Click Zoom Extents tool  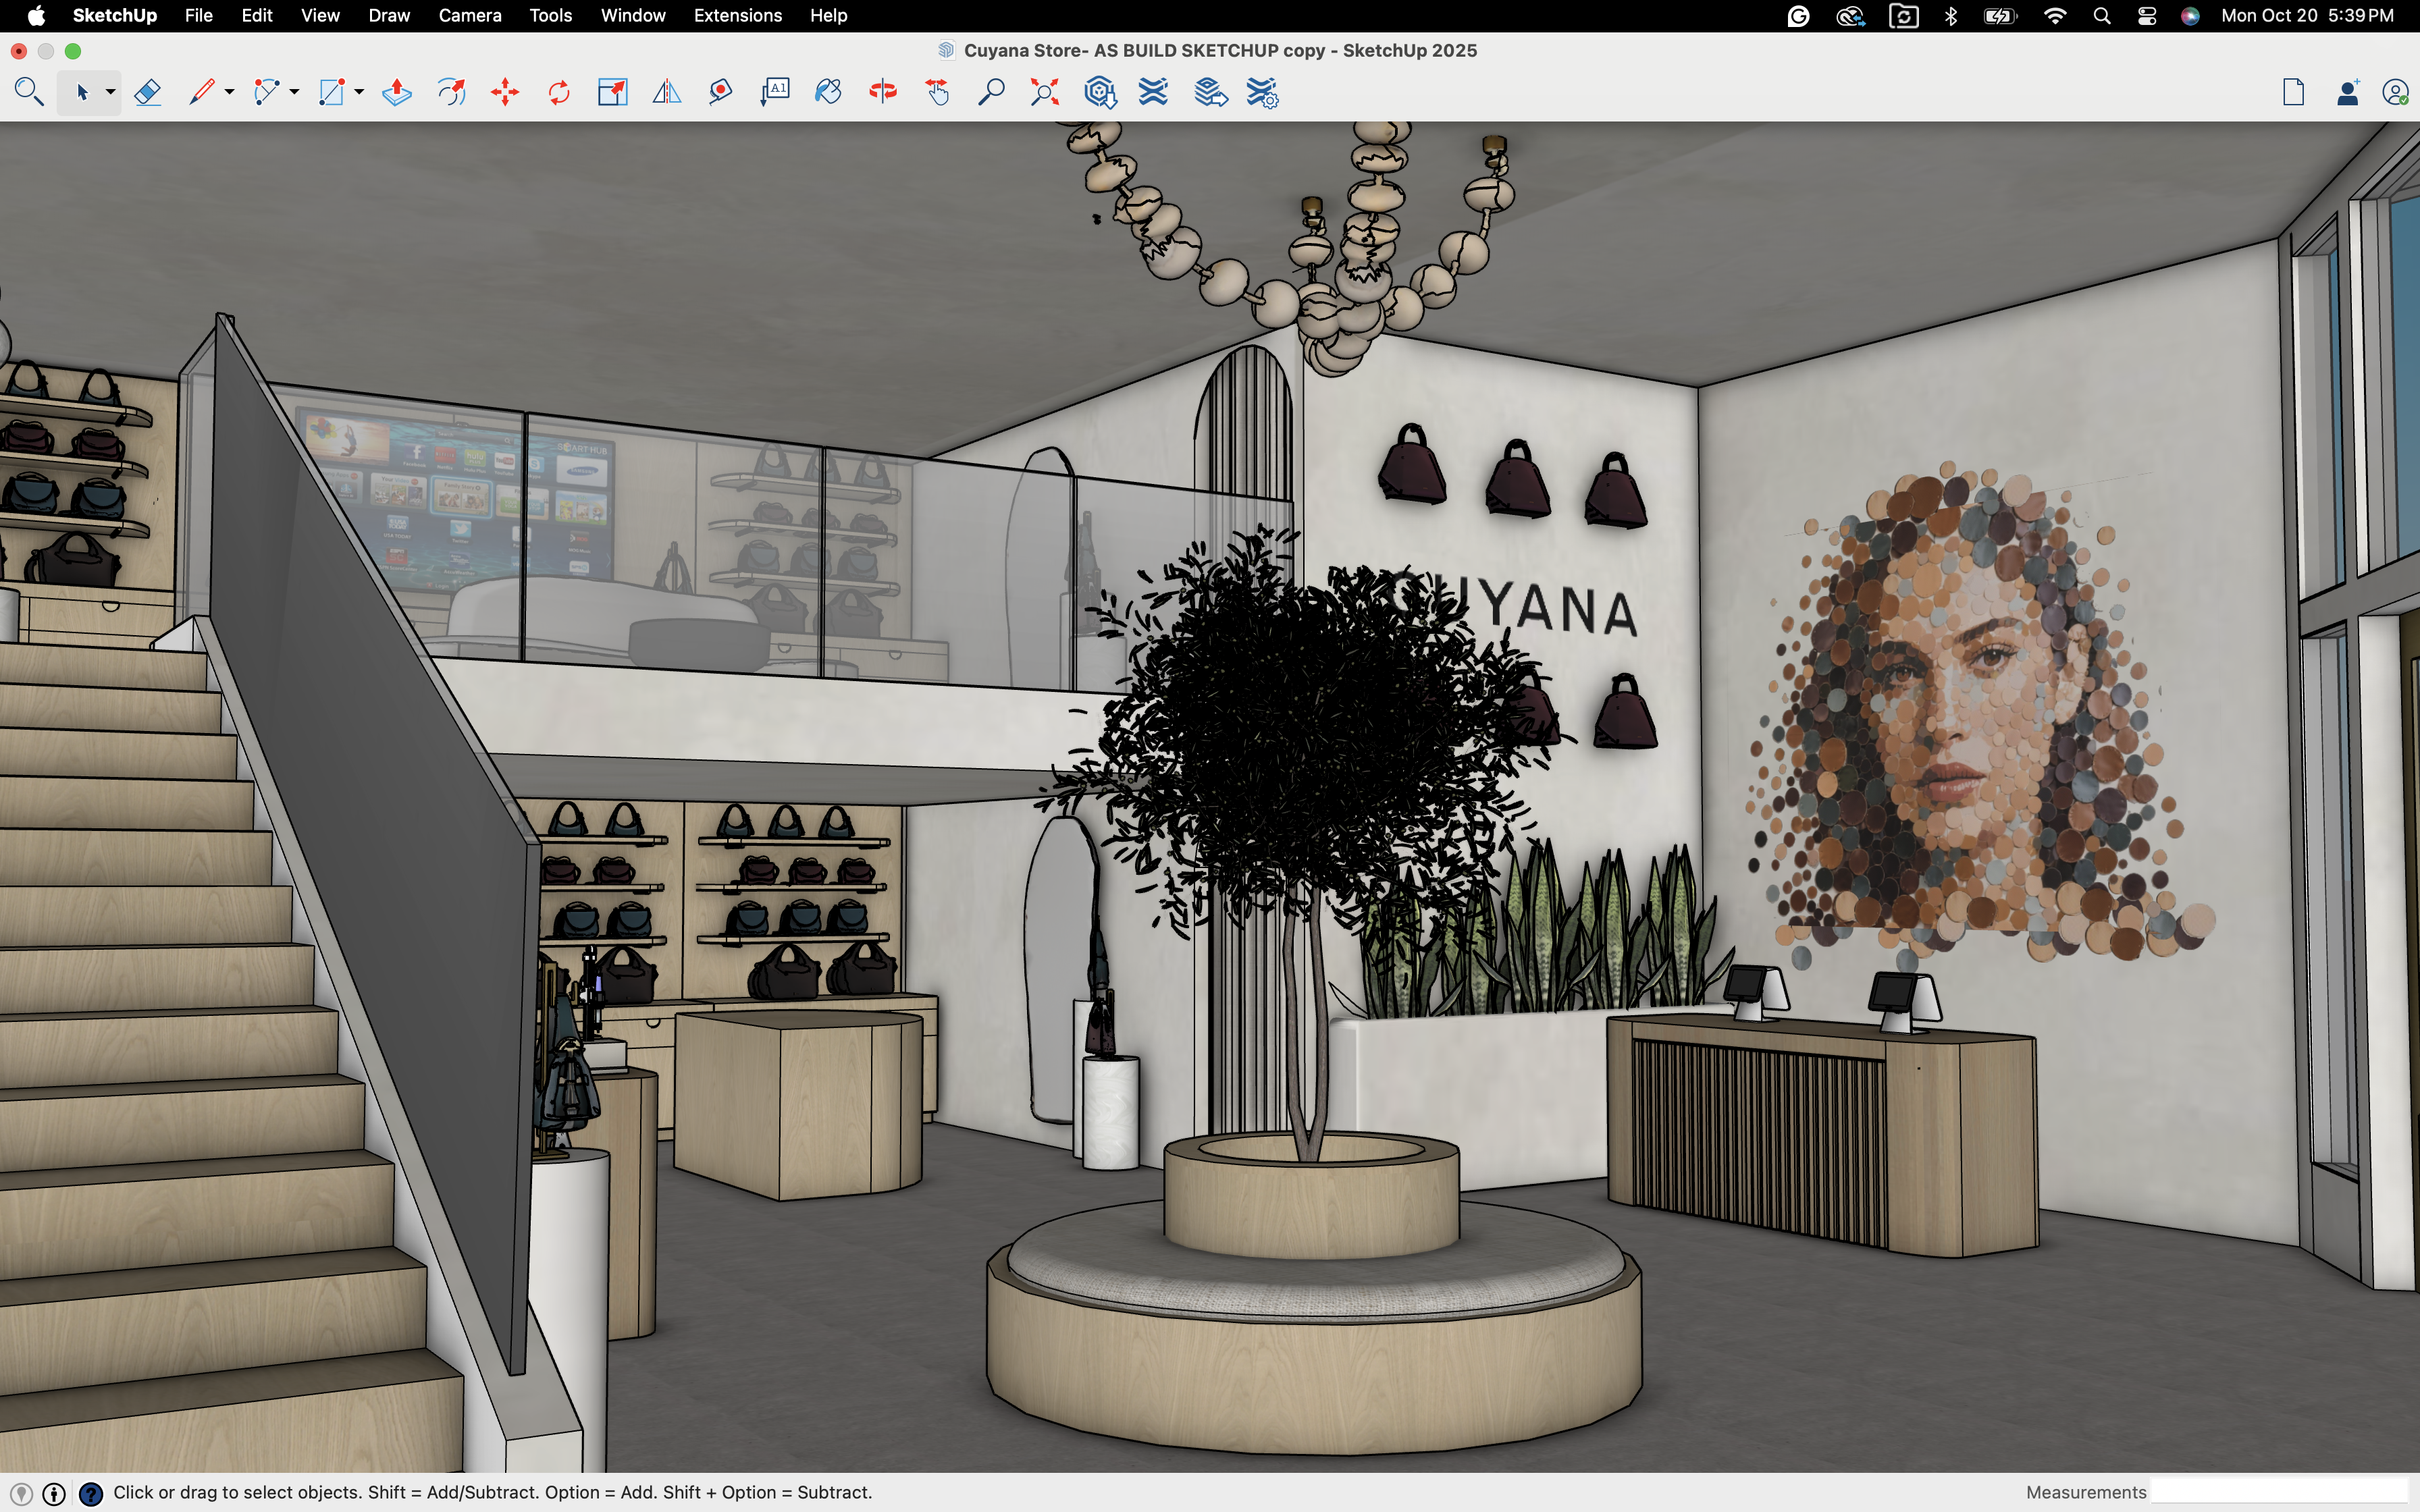1044,93
